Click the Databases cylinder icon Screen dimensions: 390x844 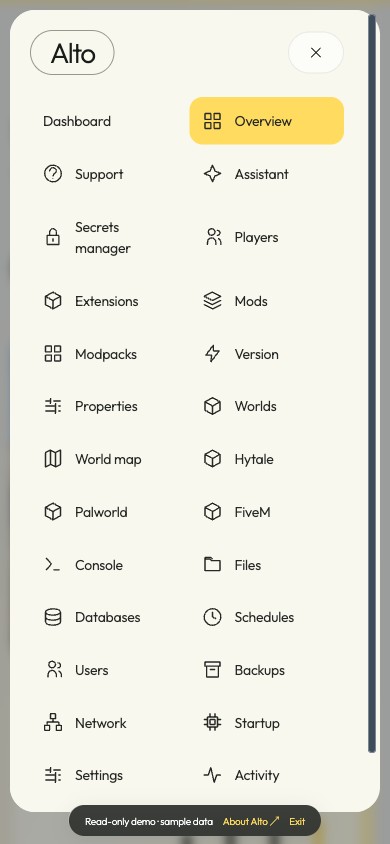pos(53,617)
